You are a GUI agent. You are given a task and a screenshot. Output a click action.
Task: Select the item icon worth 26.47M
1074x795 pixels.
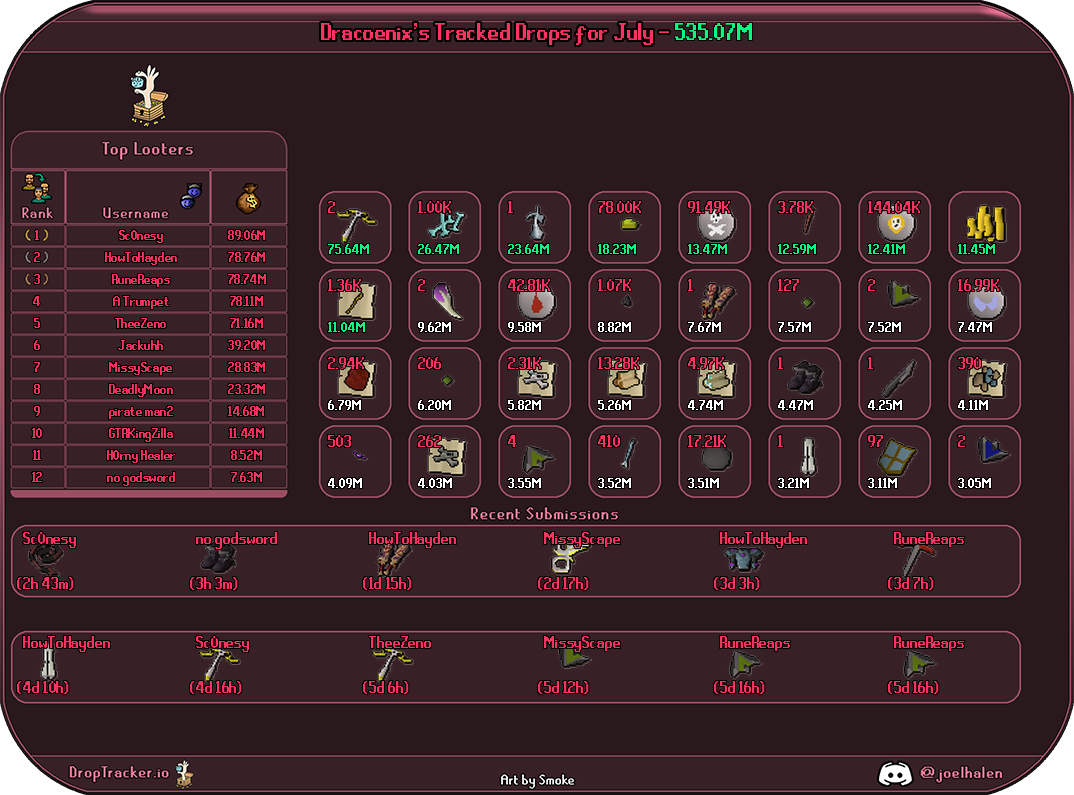[x=446, y=223]
